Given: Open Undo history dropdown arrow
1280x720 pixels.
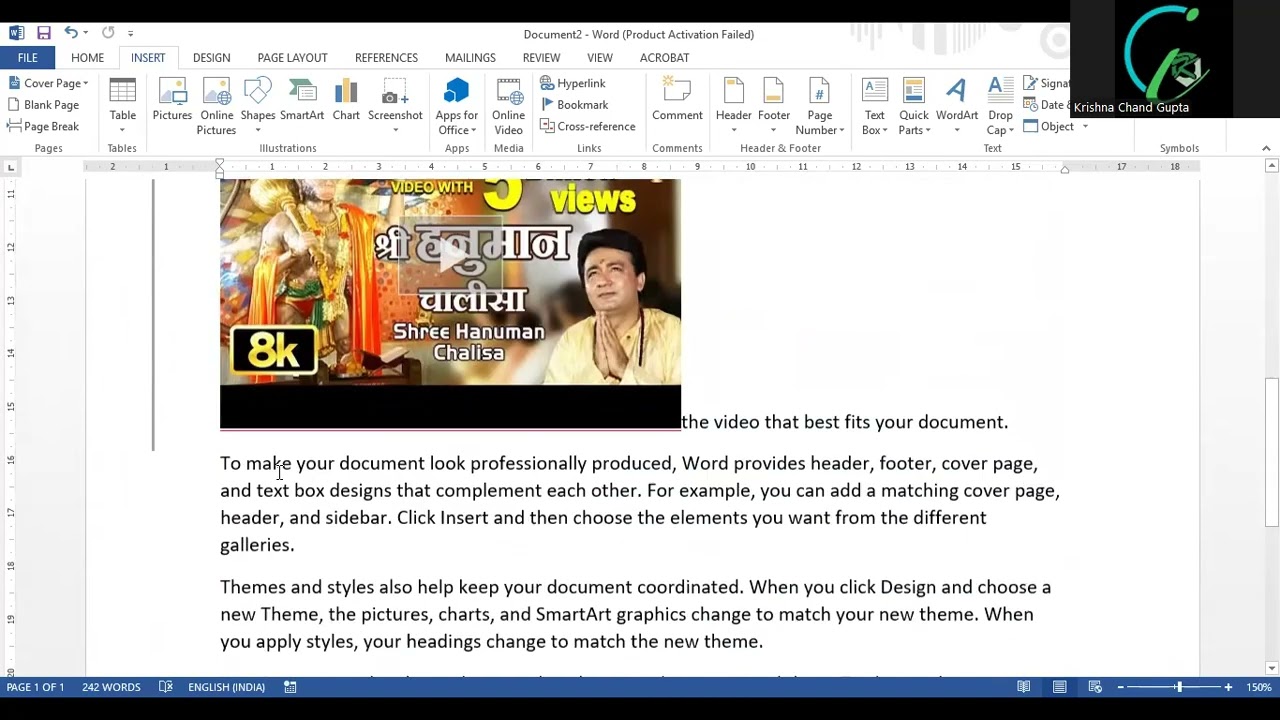Looking at the screenshot, I should click(87, 33).
